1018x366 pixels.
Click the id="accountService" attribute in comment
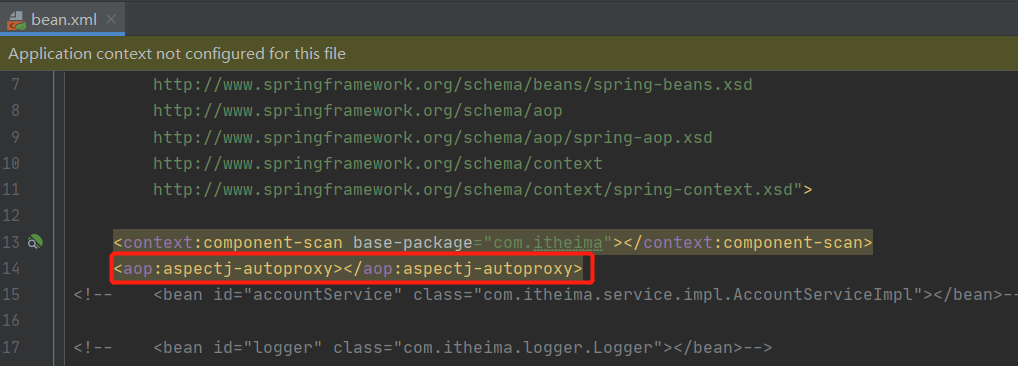pyautogui.click(x=308, y=295)
